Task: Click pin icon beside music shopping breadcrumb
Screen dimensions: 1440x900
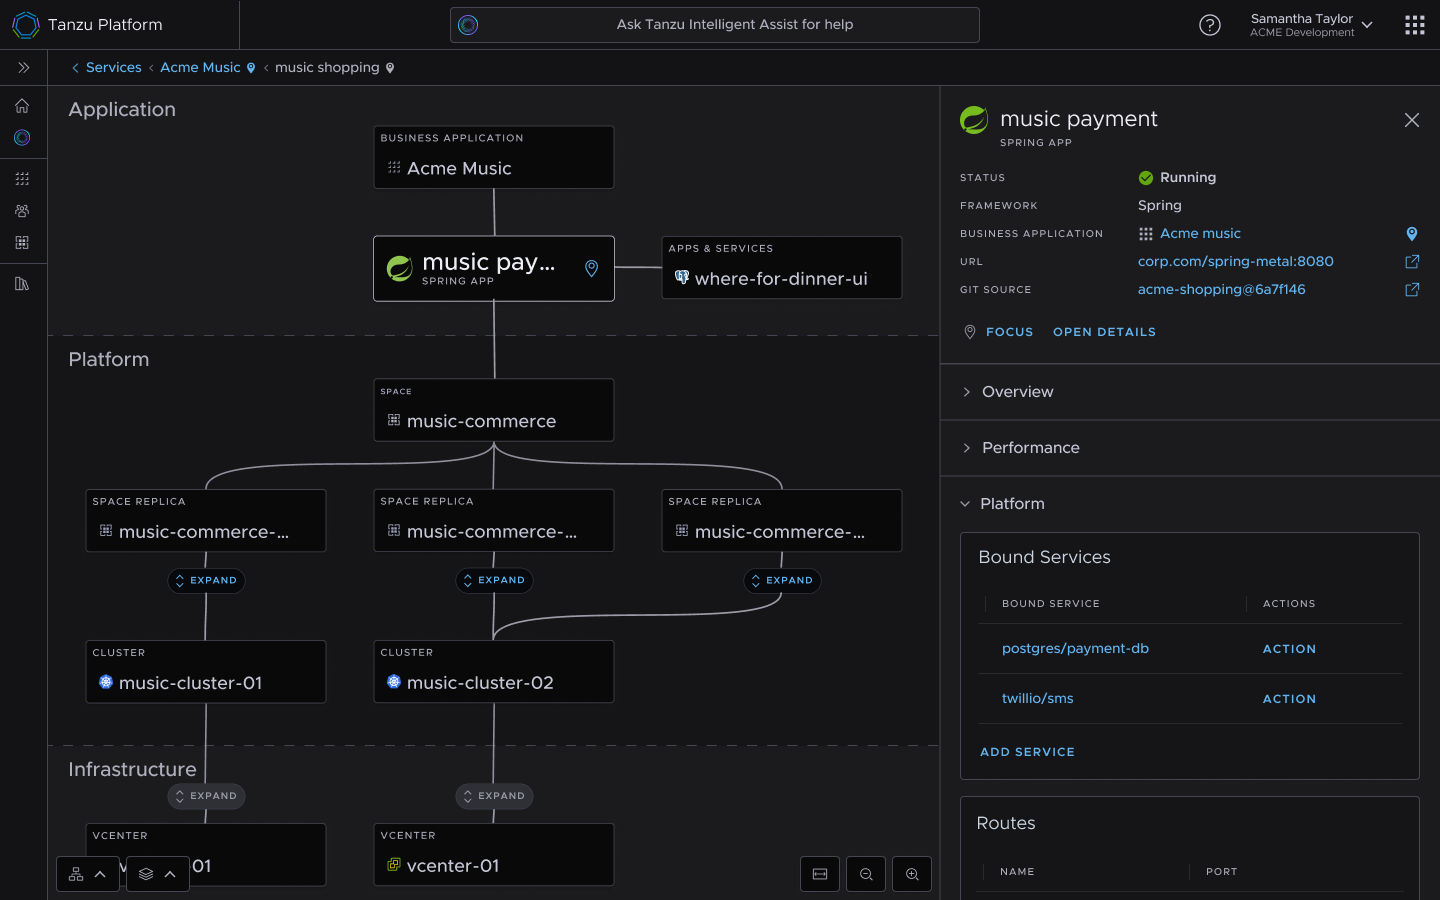Action: tap(390, 68)
